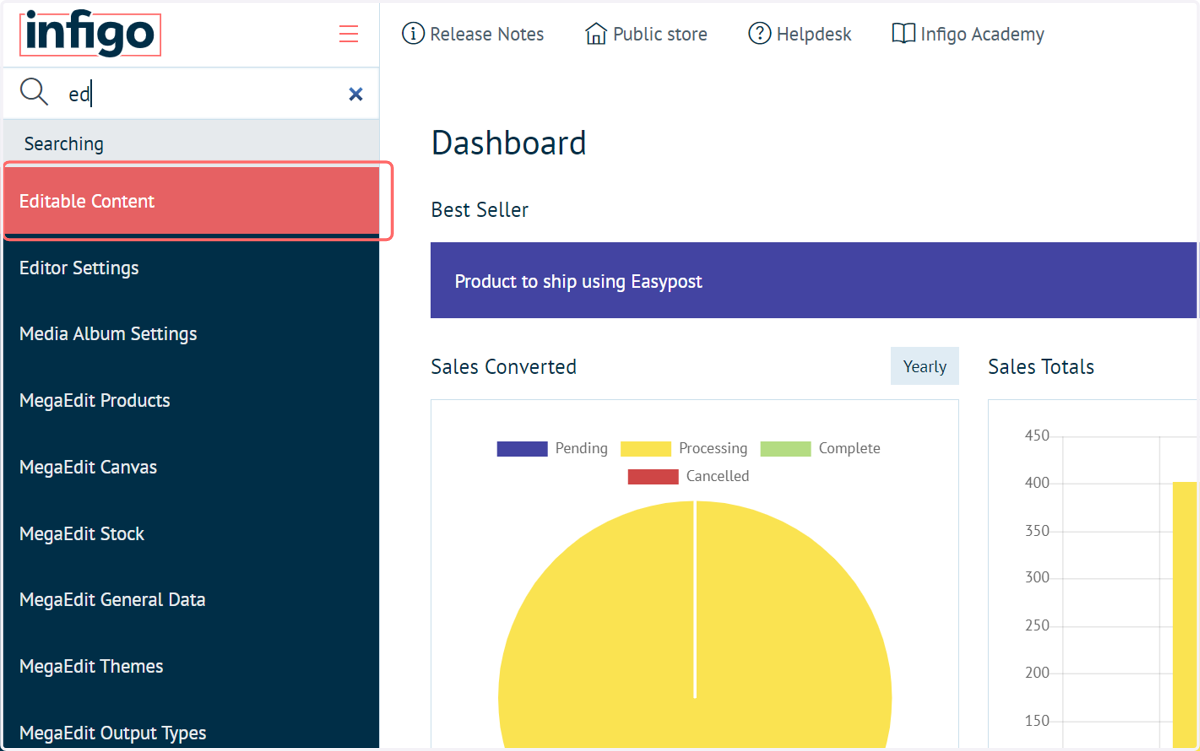
Task: Click Product to ship using Easypost banner
Action: tap(813, 281)
